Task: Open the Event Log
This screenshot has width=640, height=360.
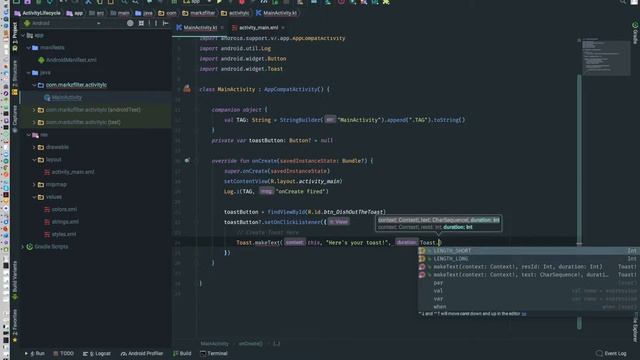Action: 611,353
